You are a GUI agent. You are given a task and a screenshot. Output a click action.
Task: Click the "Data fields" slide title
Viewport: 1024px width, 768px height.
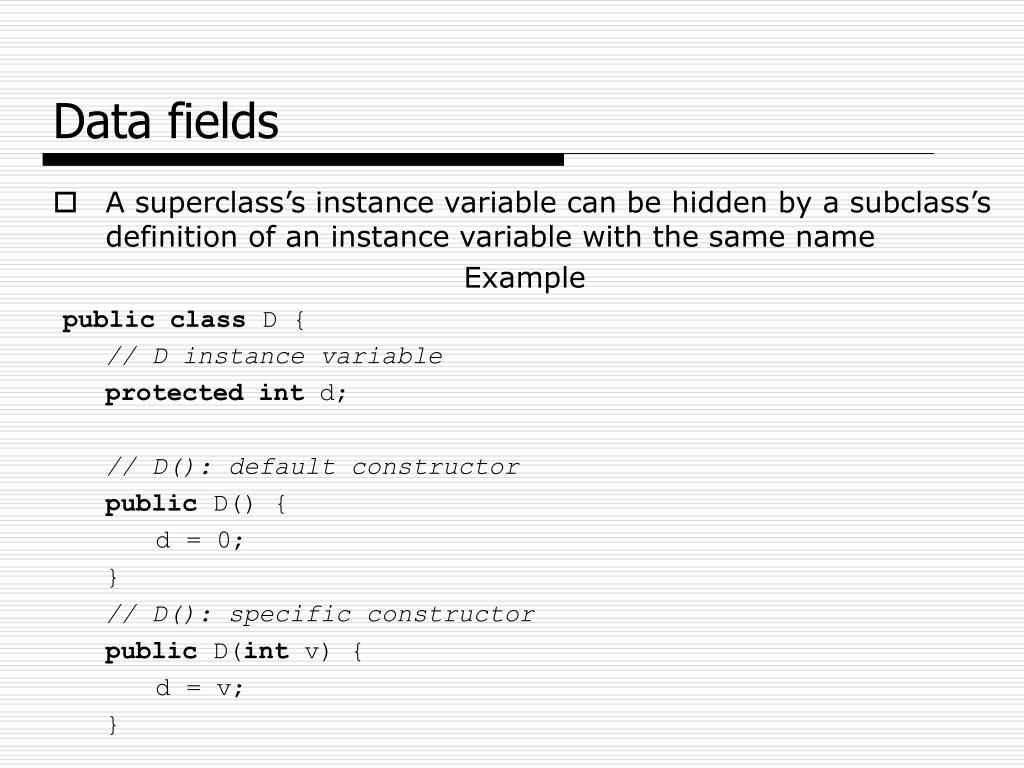click(166, 121)
